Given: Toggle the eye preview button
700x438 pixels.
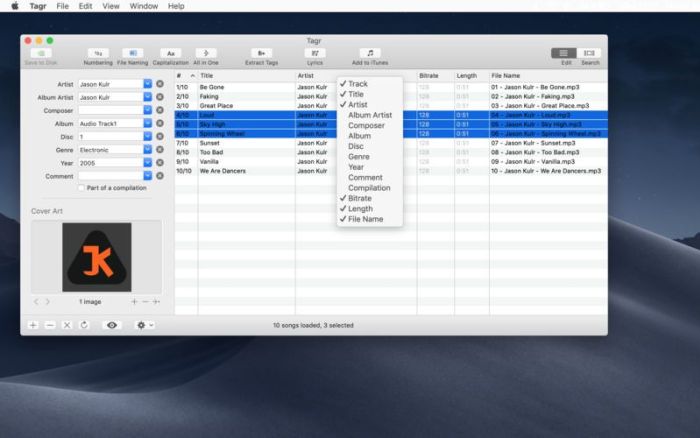Looking at the screenshot, I should [112, 325].
